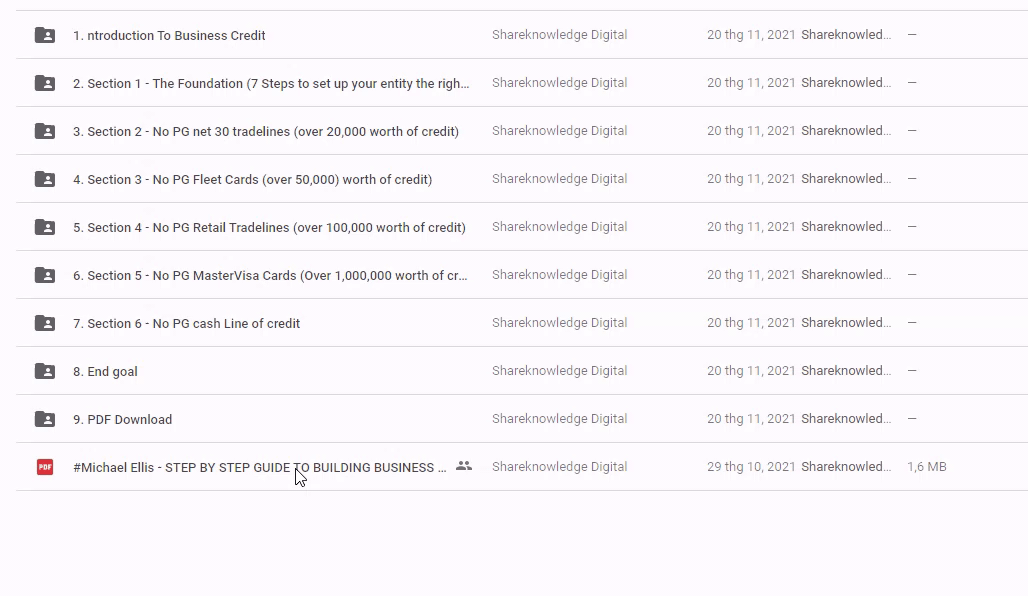1028x596 pixels.
Task: Click the folder icon for Section 4 Retail Tradelines
Action: pos(45,227)
